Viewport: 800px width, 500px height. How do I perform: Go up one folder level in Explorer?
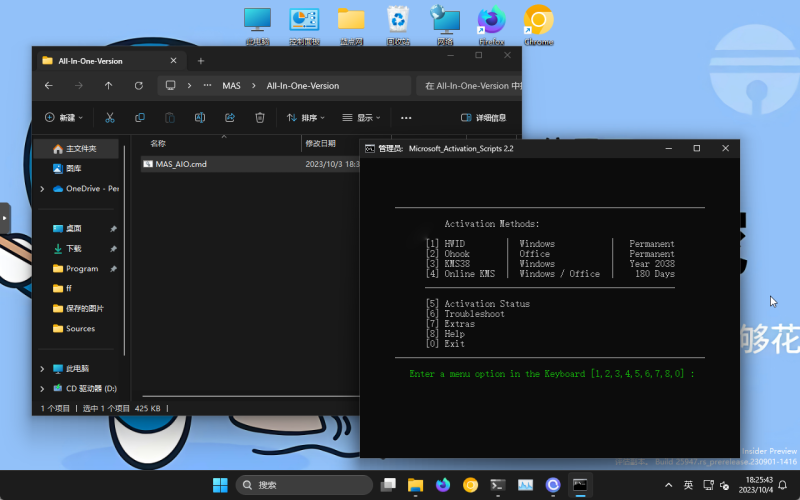click(x=109, y=86)
